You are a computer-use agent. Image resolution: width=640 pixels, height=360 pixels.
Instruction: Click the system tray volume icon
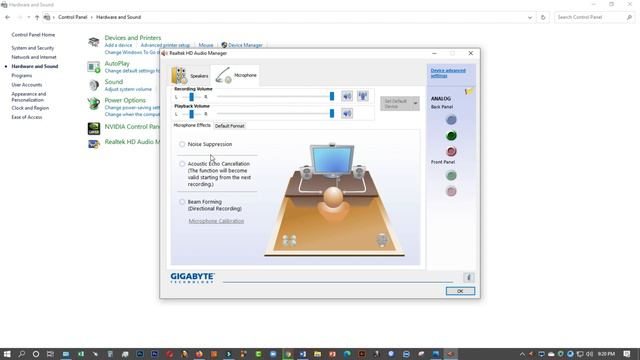[589, 354]
